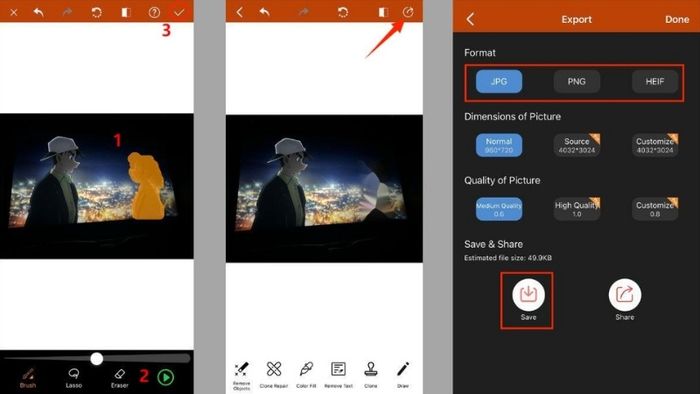Image resolution: width=700 pixels, height=394 pixels.
Task: Tap the orange highlighted figure in the photo
Action: (x=146, y=186)
